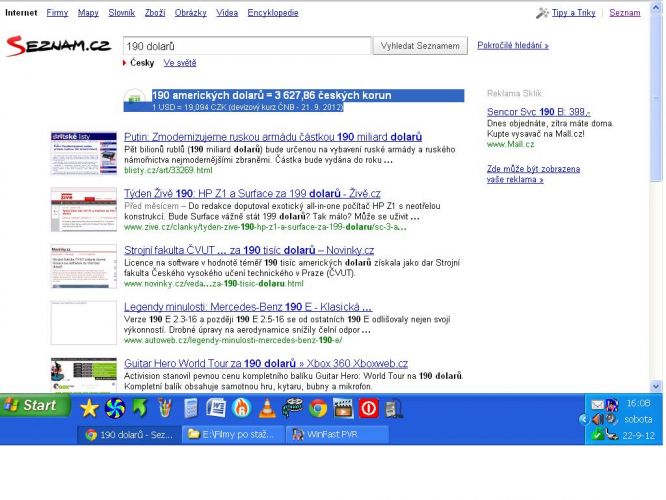Viewport: 666px width, 500px height.
Task: Open the Tipy a Triky link
Action: [x=573, y=13]
